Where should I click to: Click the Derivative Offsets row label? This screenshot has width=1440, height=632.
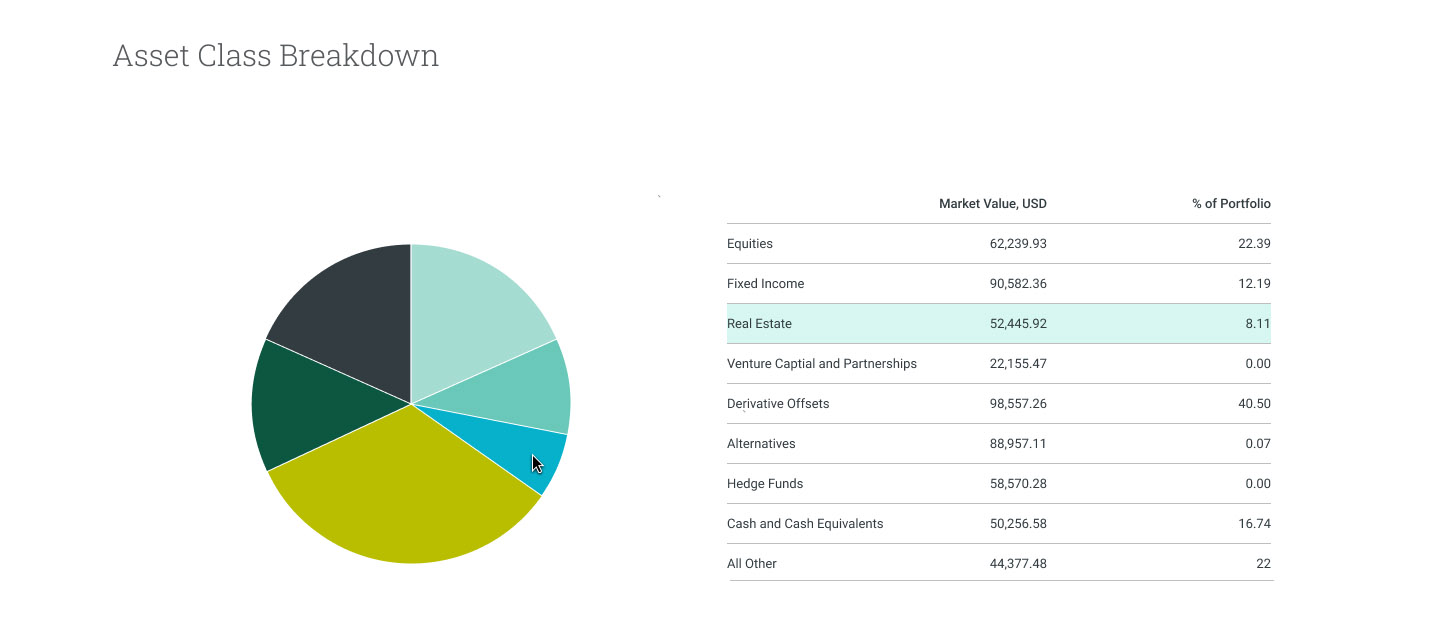[x=778, y=404]
